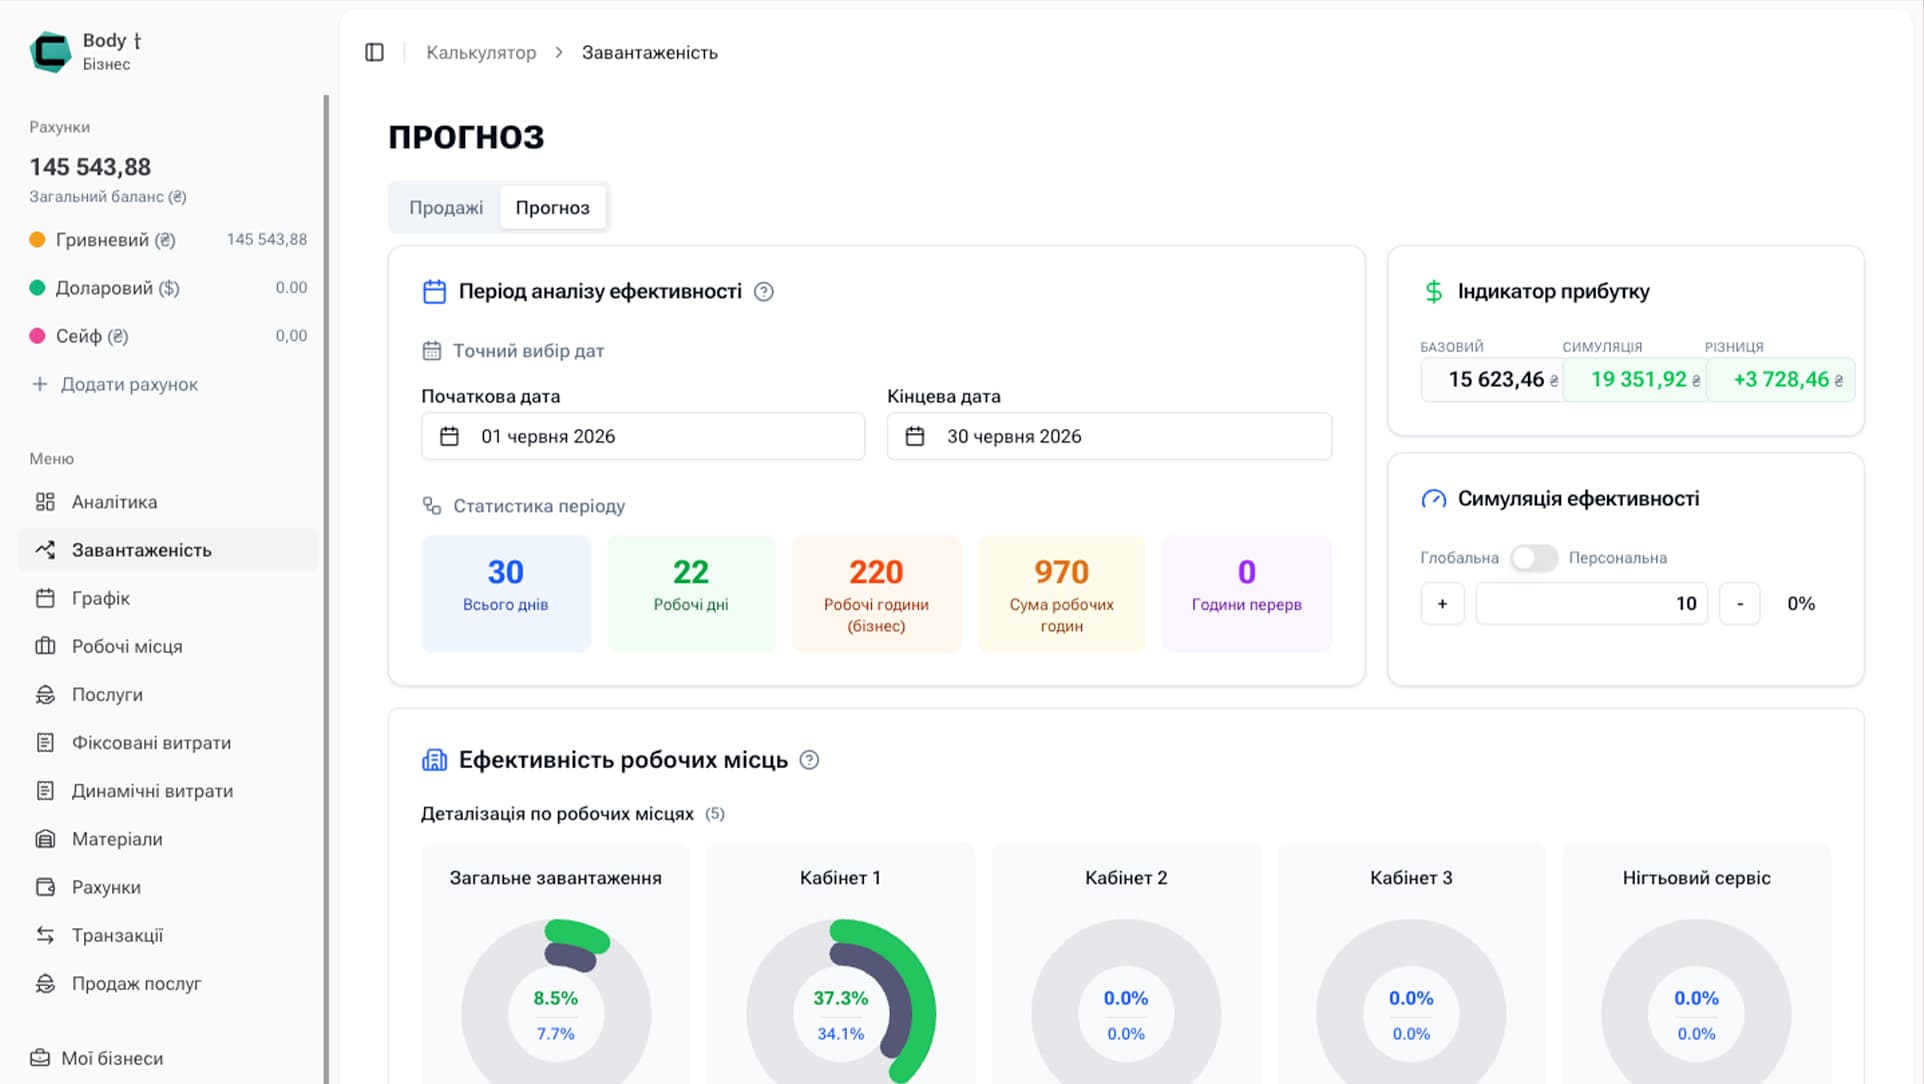The image size is (1924, 1084).
Task: Click the building icon of Ефективність робочих місць
Action: click(435, 760)
